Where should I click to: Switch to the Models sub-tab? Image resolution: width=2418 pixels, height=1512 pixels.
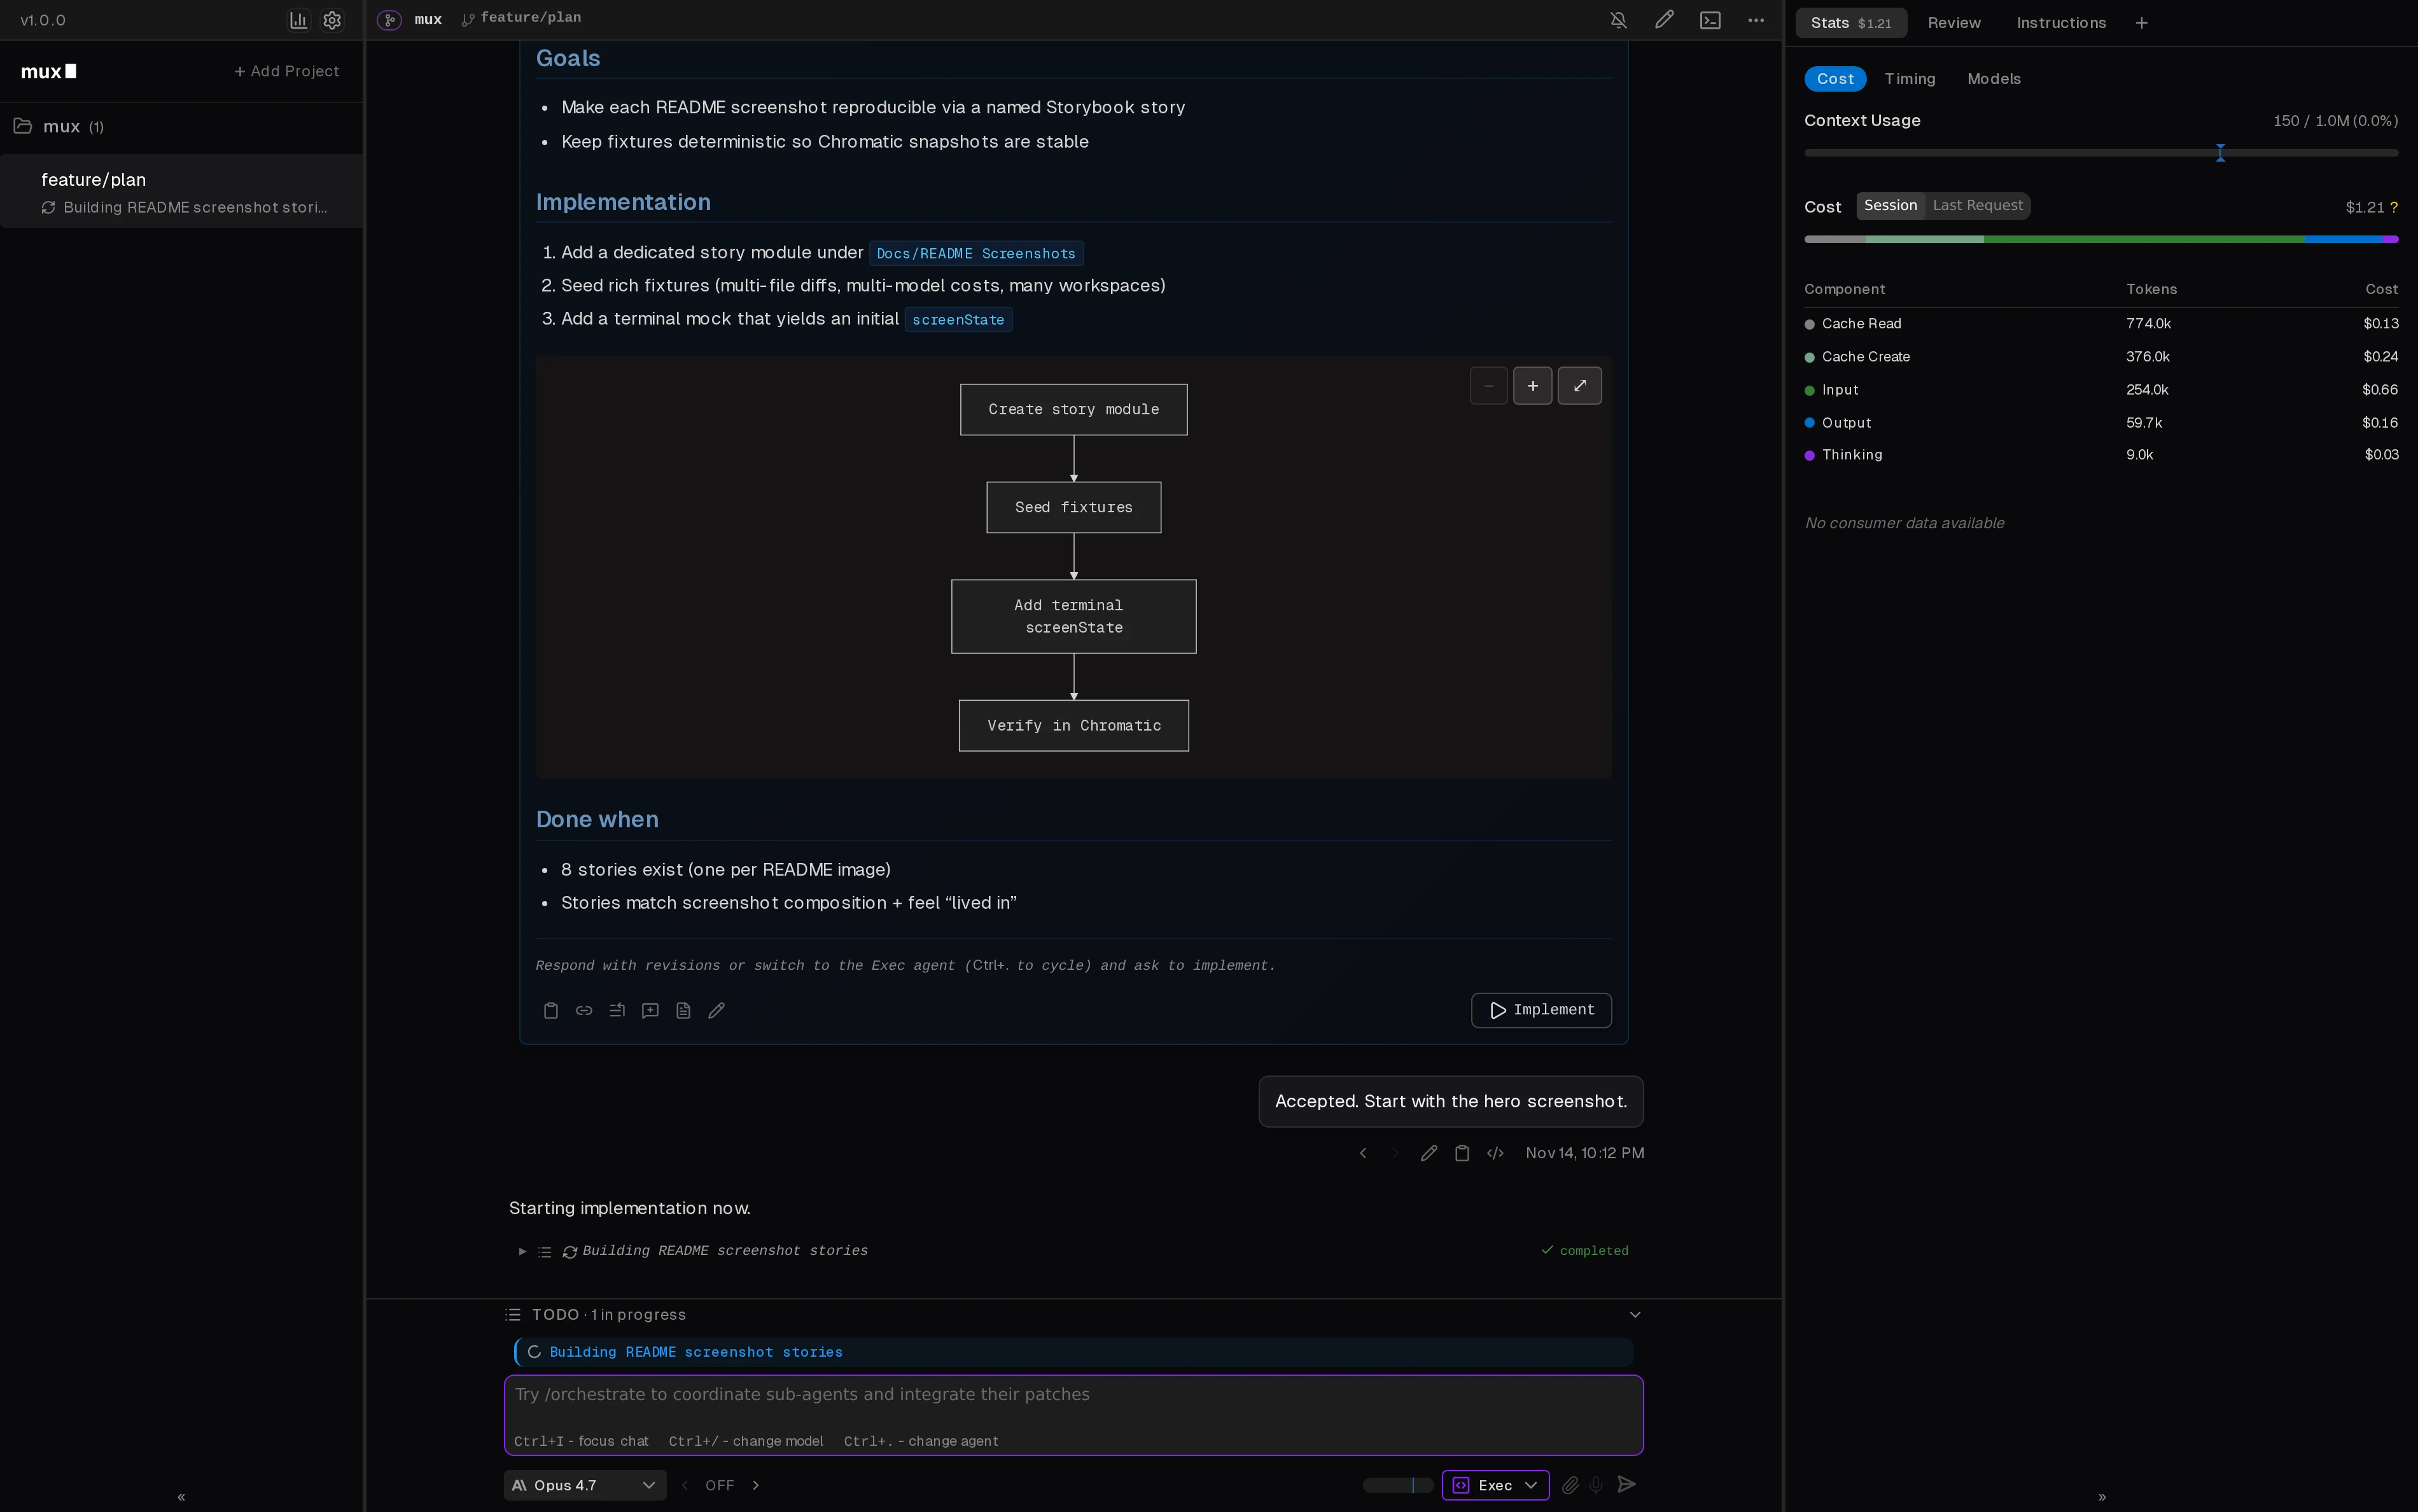click(1994, 78)
